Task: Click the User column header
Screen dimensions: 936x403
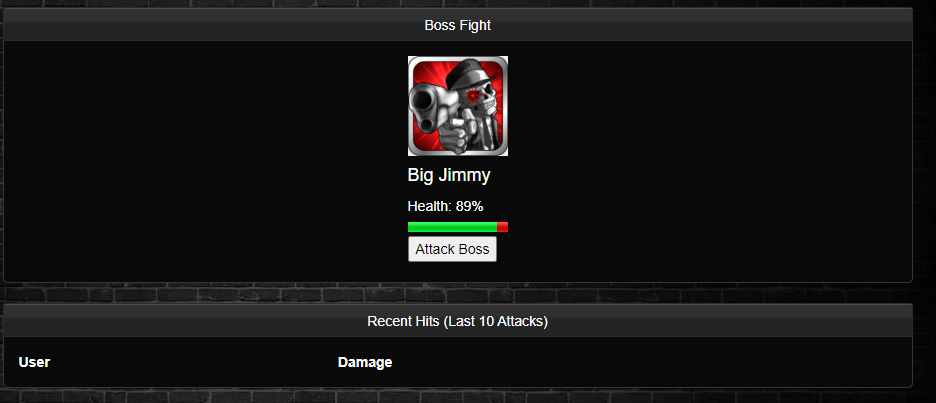Action: (34, 362)
